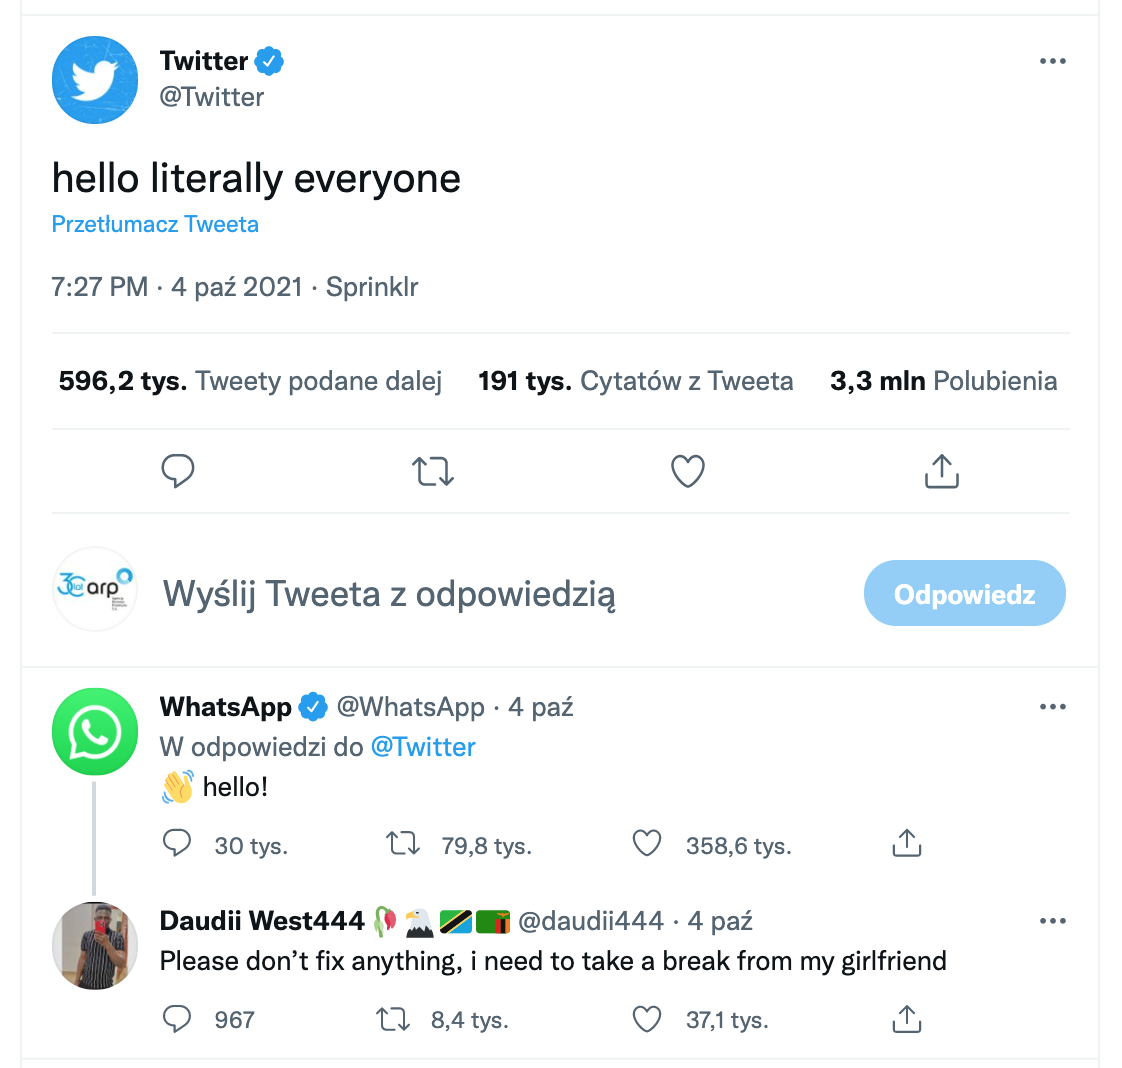
Task: Share WhatsApp's hello reply
Action: 906,844
